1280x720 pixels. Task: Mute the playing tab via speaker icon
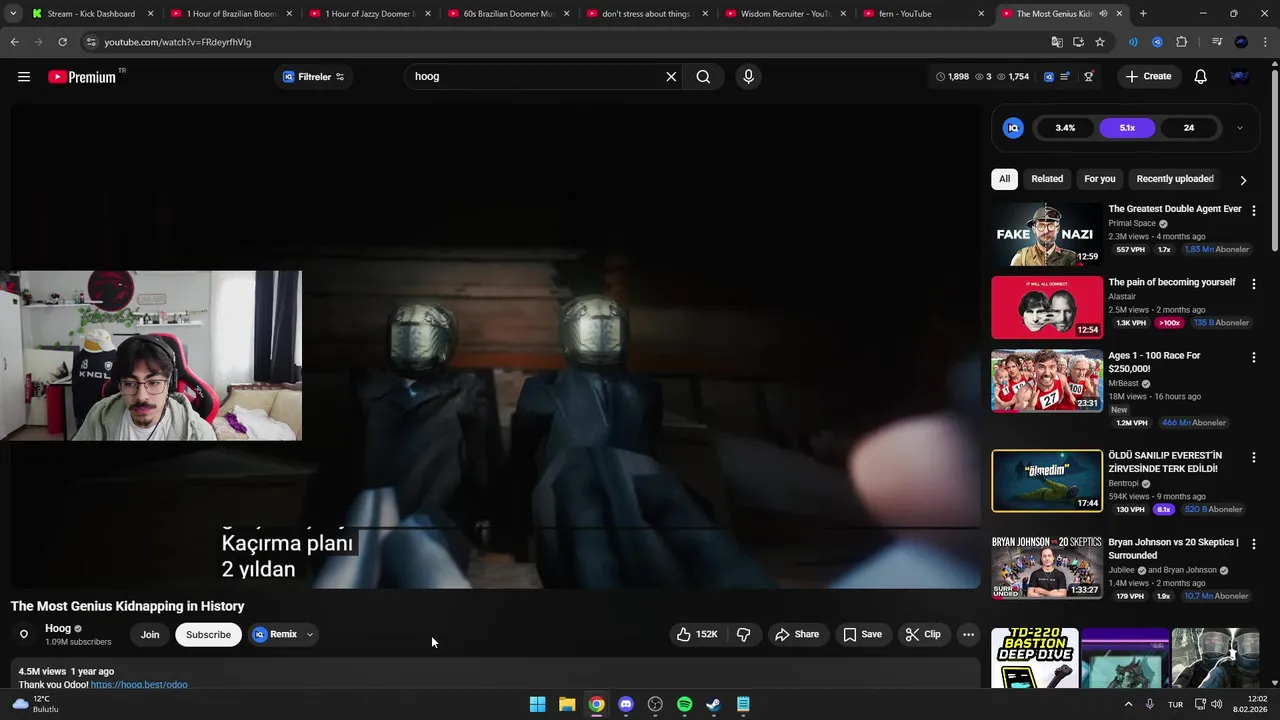[x=1103, y=14]
